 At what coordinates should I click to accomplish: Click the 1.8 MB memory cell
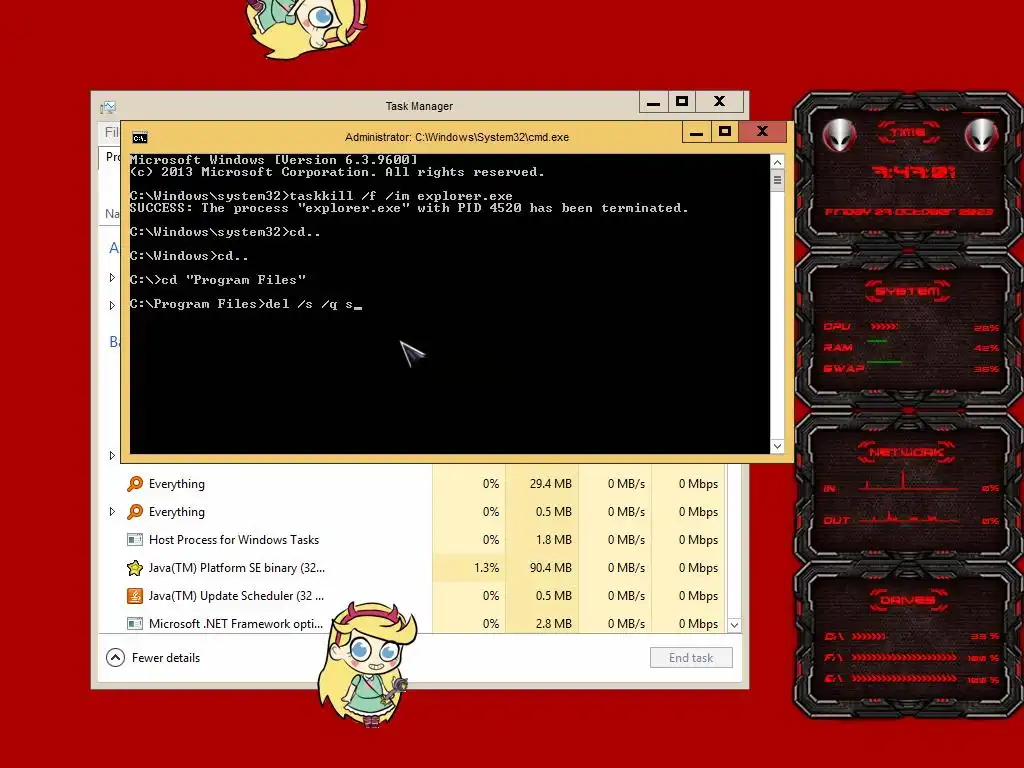pyautogui.click(x=543, y=540)
